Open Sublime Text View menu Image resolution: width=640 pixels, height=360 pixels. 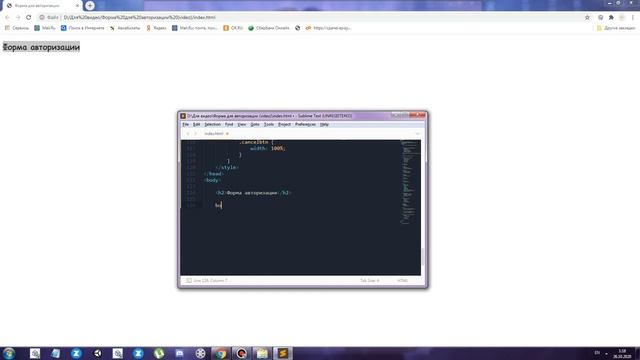coord(242,124)
